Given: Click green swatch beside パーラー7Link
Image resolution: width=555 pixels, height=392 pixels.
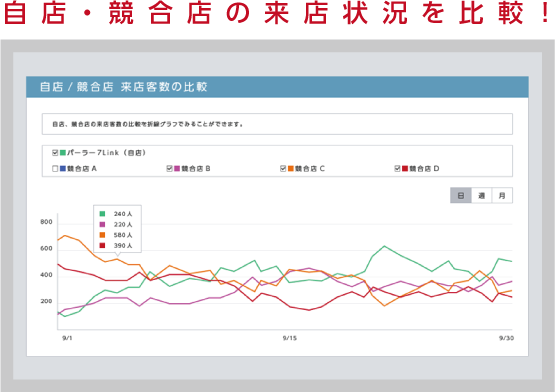Looking at the screenshot, I should click(63, 153).
